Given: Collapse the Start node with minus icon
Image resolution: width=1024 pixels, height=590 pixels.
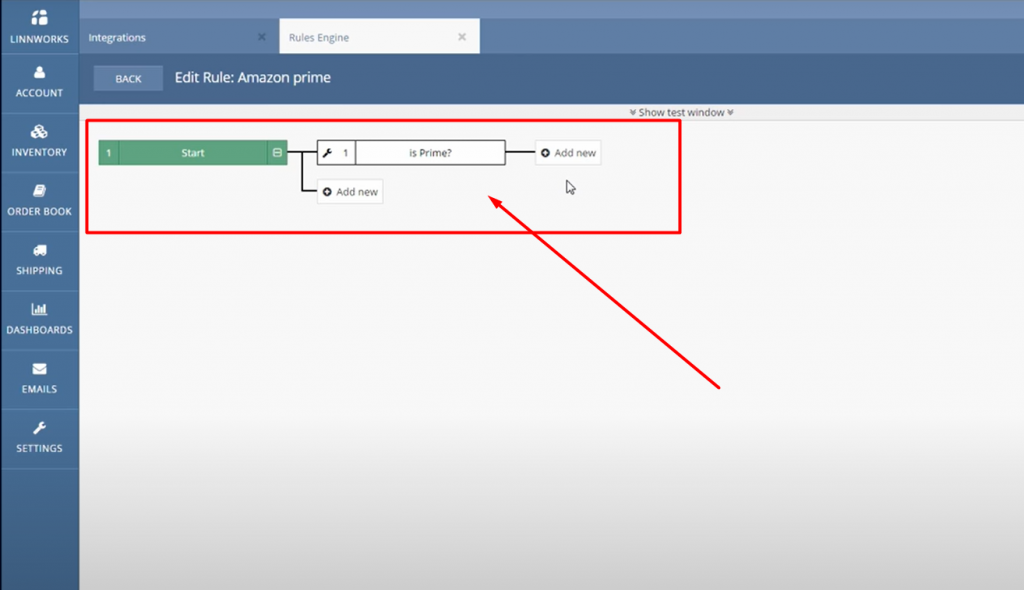Looking at the screenshot, I should click(x=277, y=153).
